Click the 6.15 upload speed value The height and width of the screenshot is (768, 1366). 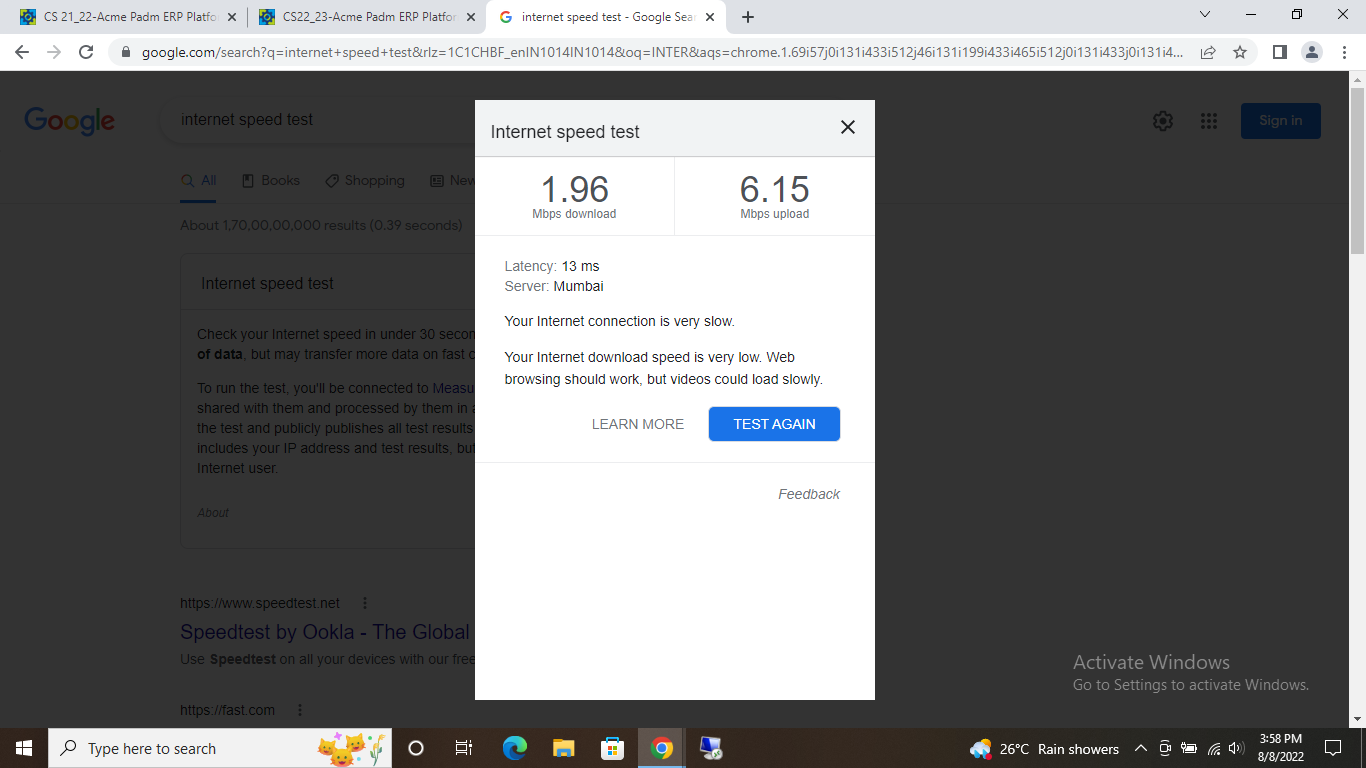point(775,190)
